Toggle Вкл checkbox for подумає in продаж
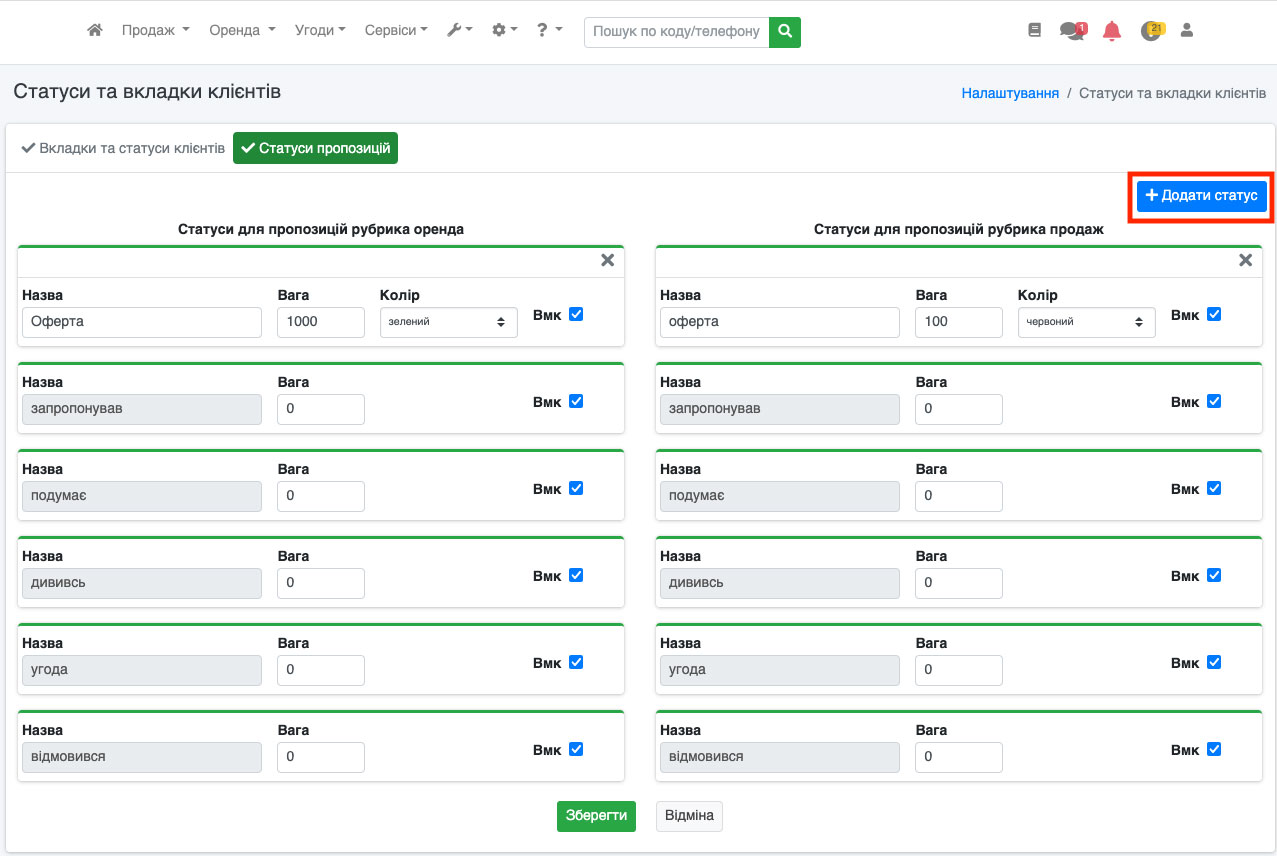This screenshot has width=1277, height=856. pyautogui.click(x=1214, y=488)
